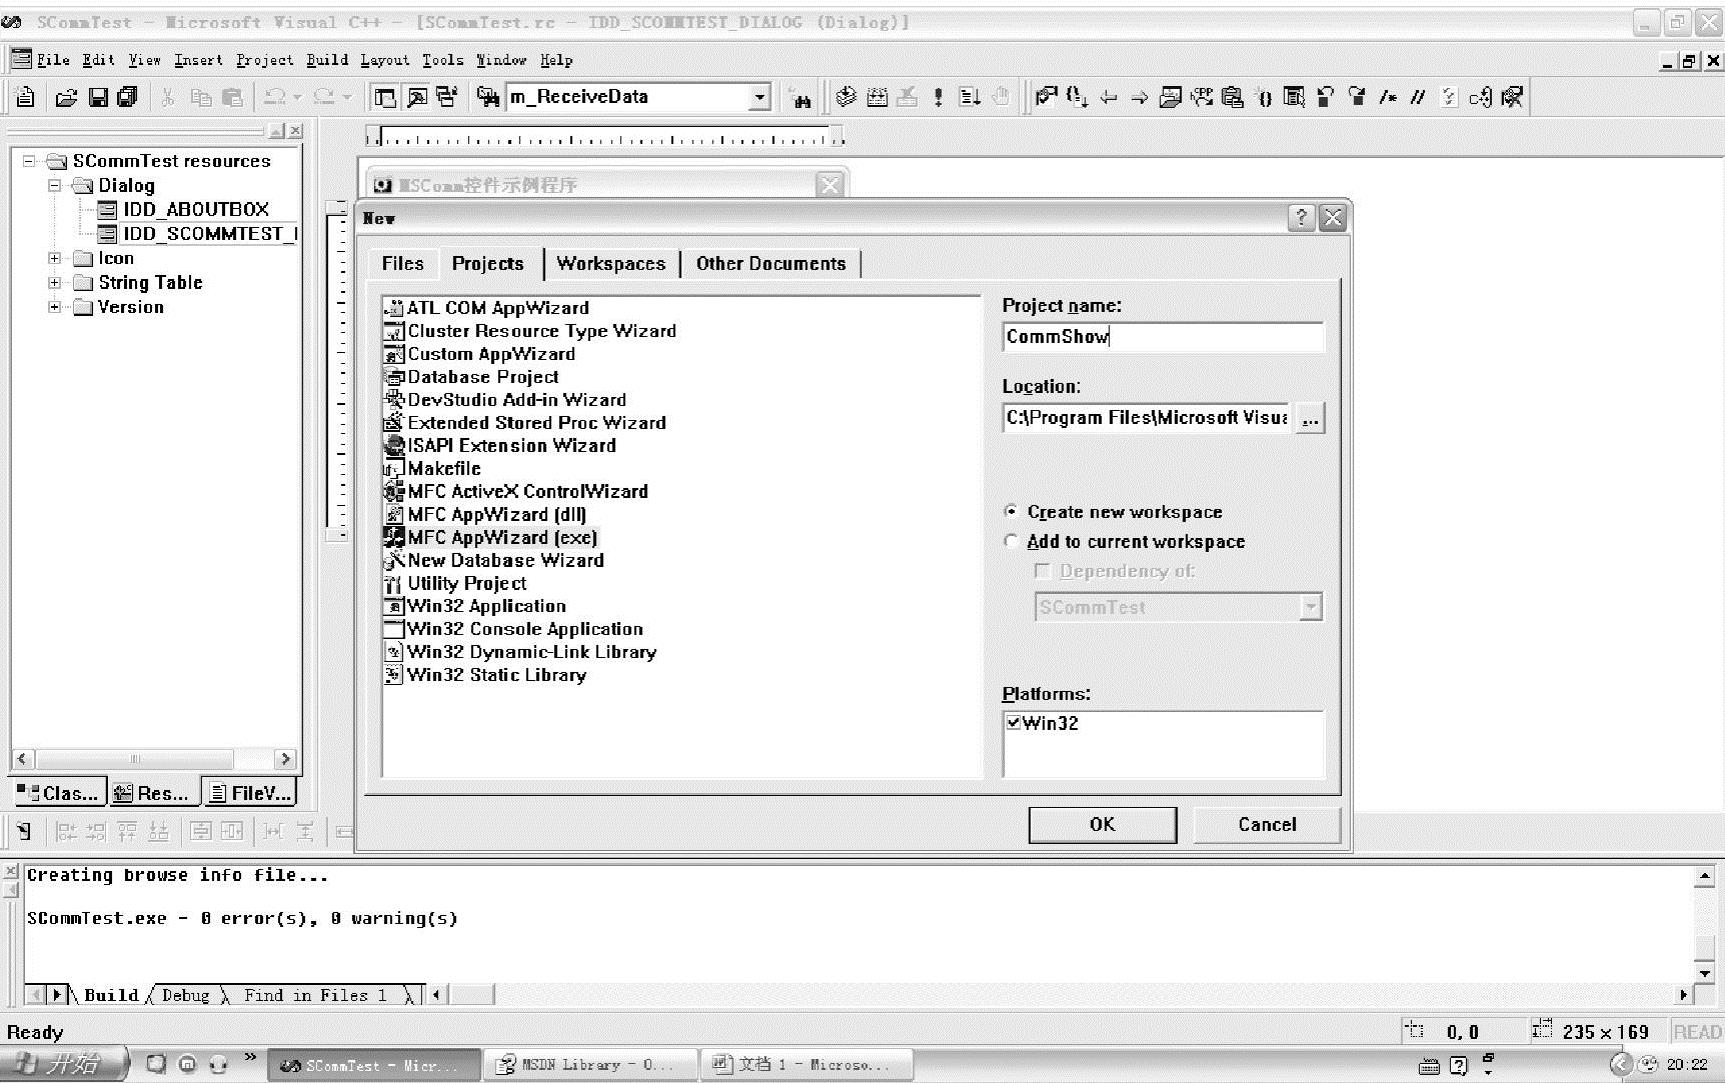Click the right arrow navigation toolbar icon
The width and height of the screenshot is (1725, 1083).
click(1139, 97)
